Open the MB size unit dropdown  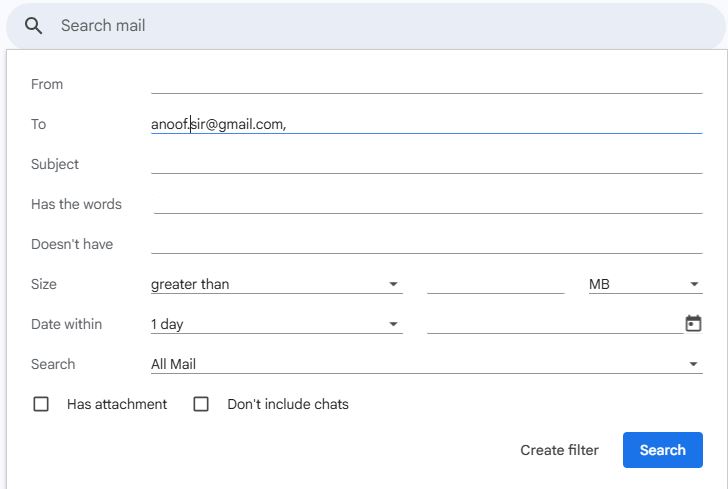pos(645,284)
